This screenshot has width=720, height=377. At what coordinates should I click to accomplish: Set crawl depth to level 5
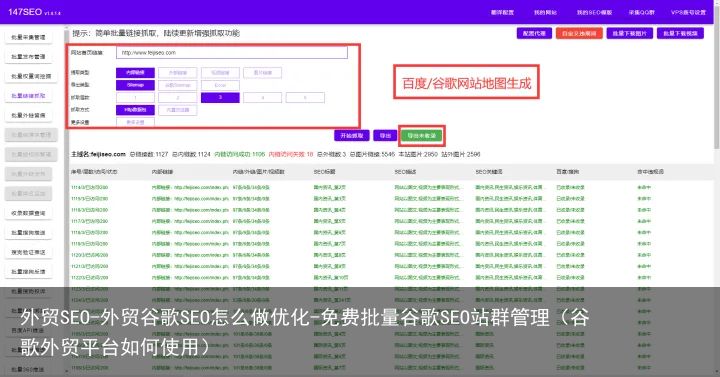pyautogui.click(x=305, y=97)
